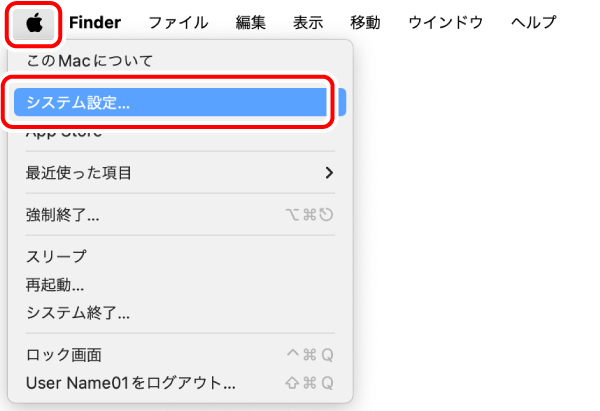Select the partially hidden App Store item
Viewport: 600px width, 411px height.
point(64,132)
